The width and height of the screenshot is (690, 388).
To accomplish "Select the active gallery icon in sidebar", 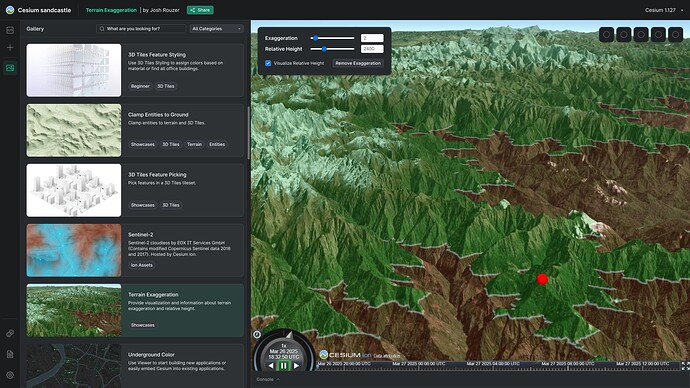I will (x=10, y=68).
